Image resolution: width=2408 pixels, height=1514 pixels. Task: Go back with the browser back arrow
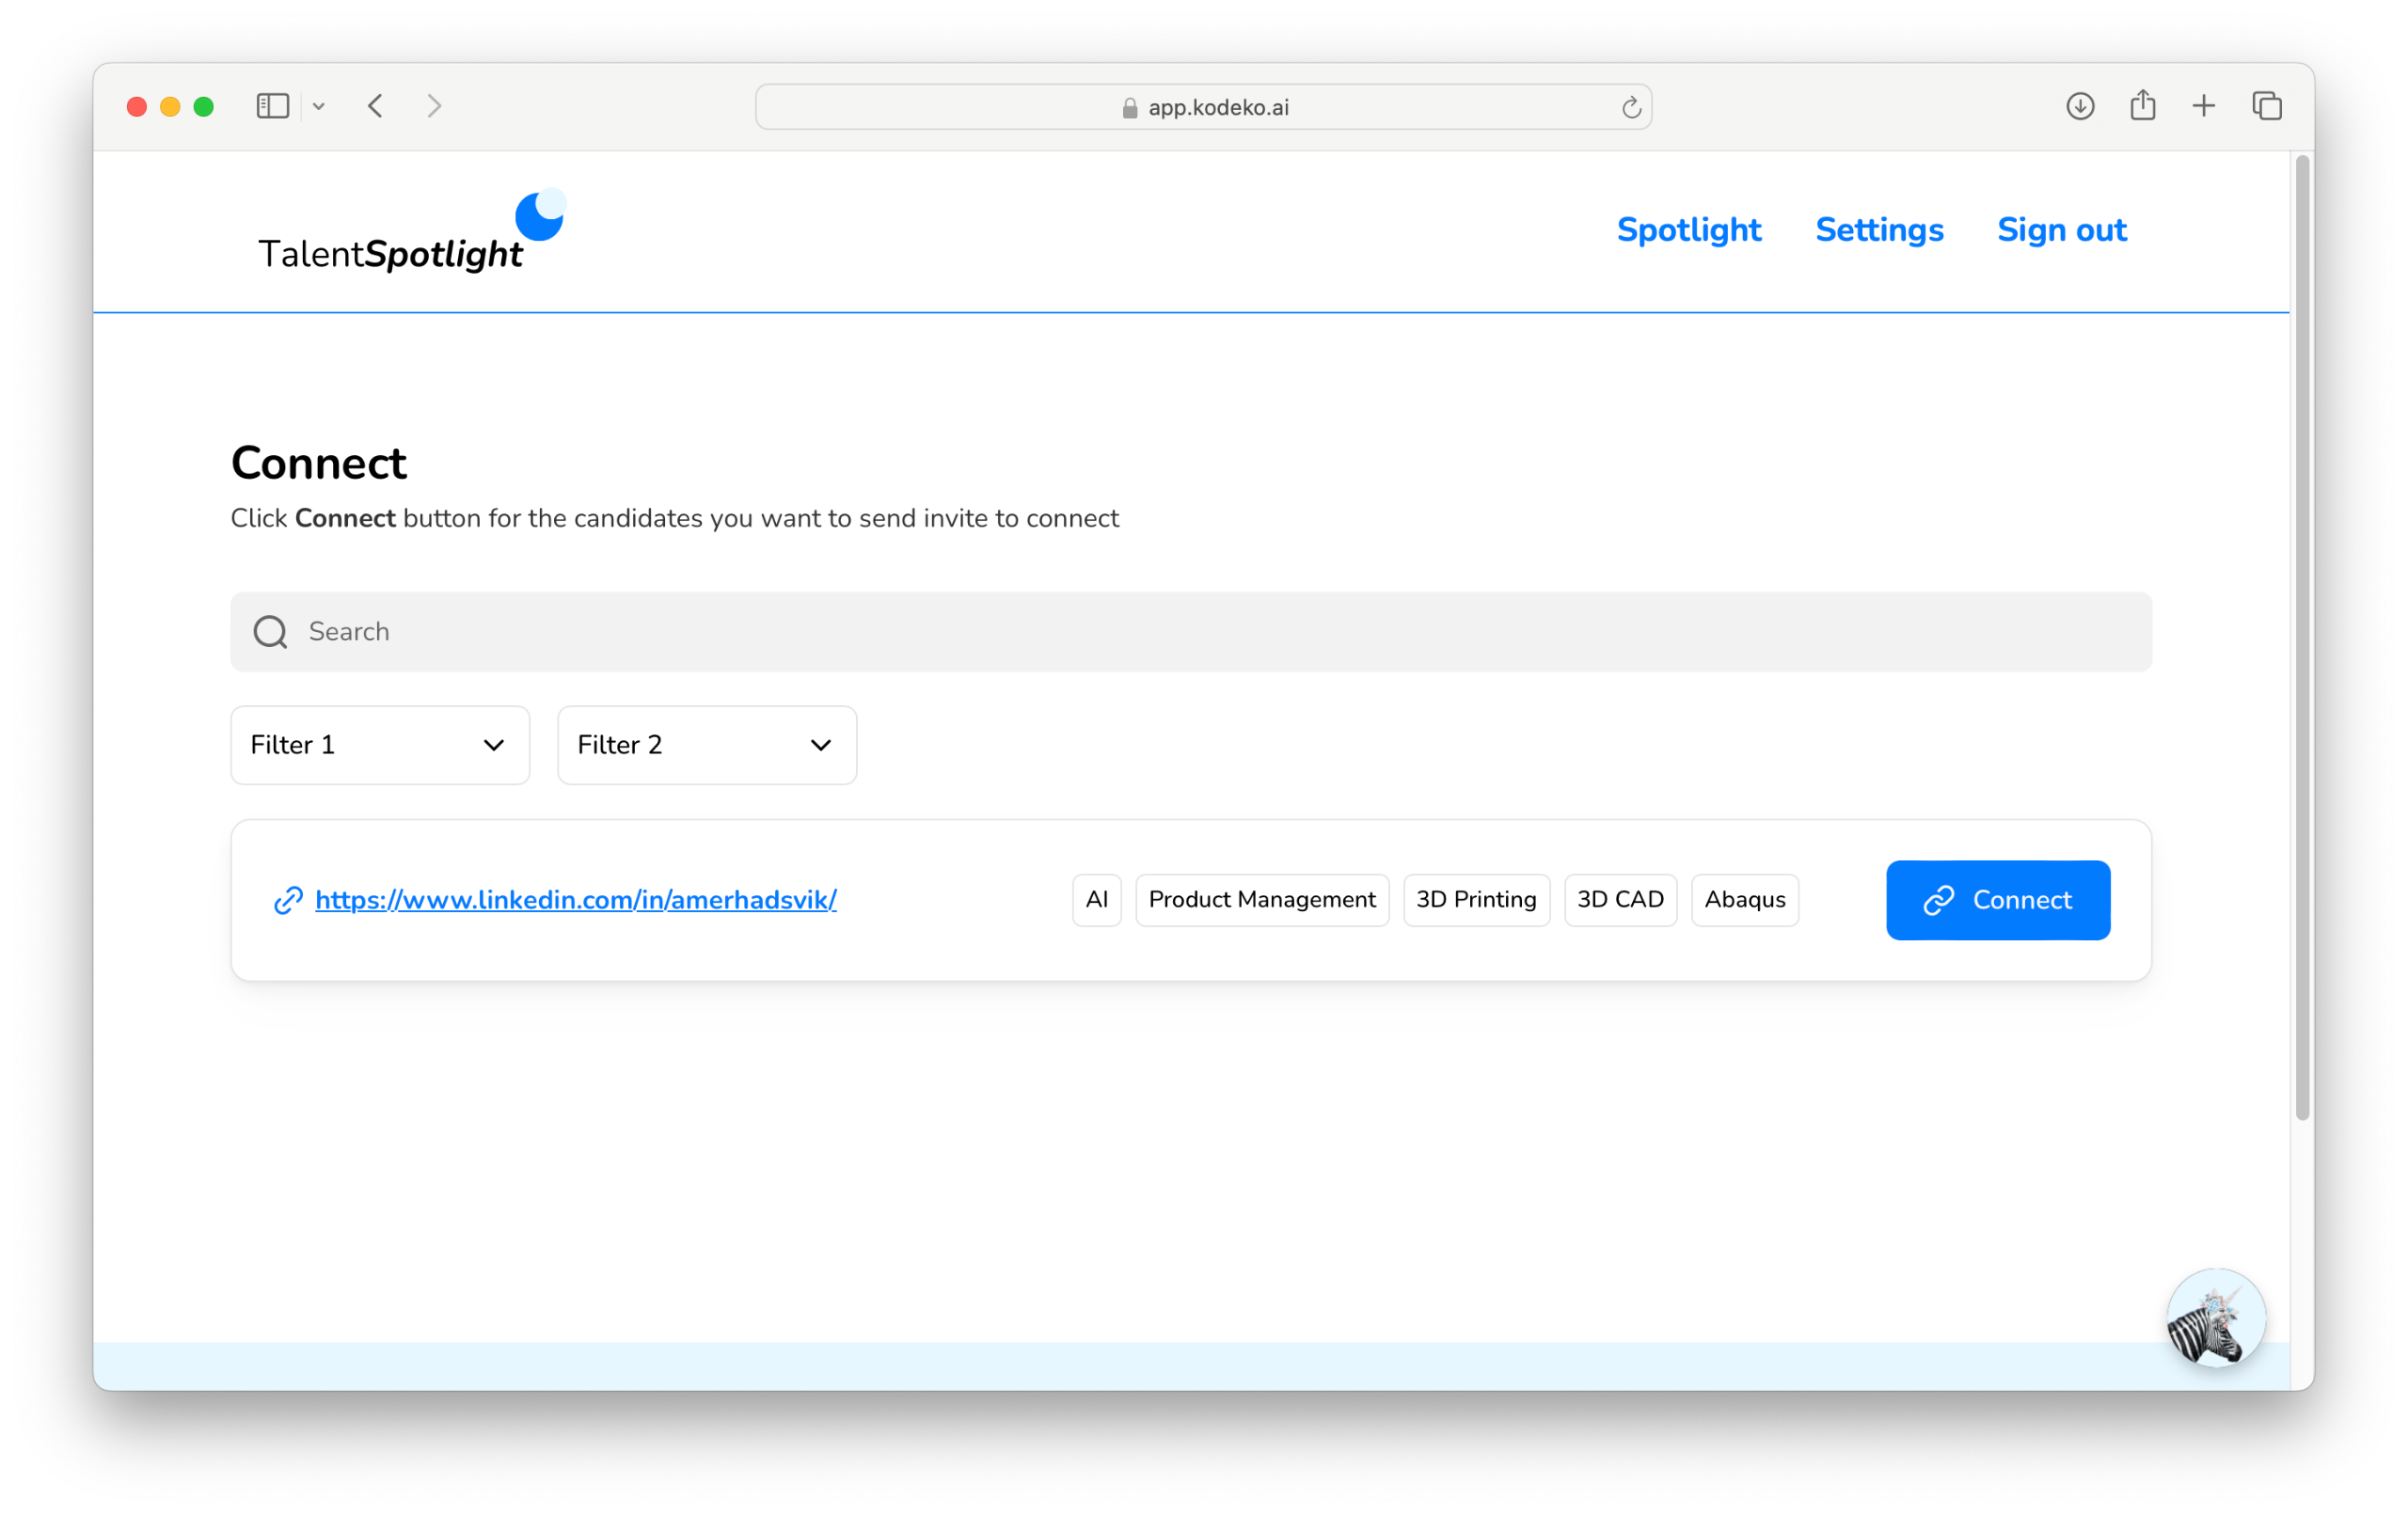point(376,106)
